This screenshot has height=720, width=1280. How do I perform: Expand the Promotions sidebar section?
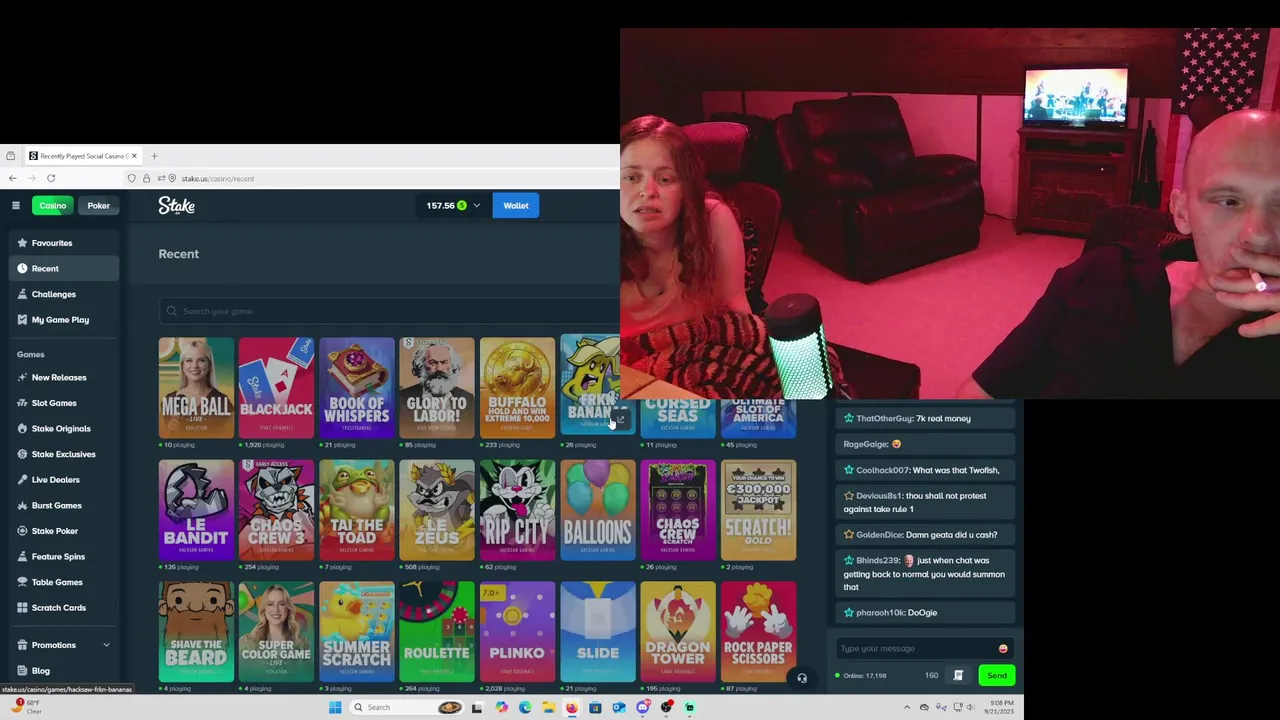coord(106,645)
